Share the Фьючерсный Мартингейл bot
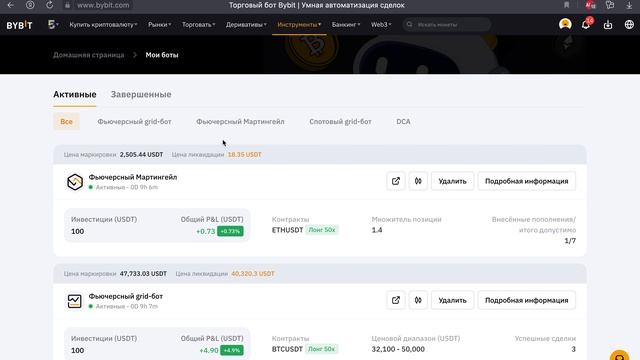 click(396, 181)
